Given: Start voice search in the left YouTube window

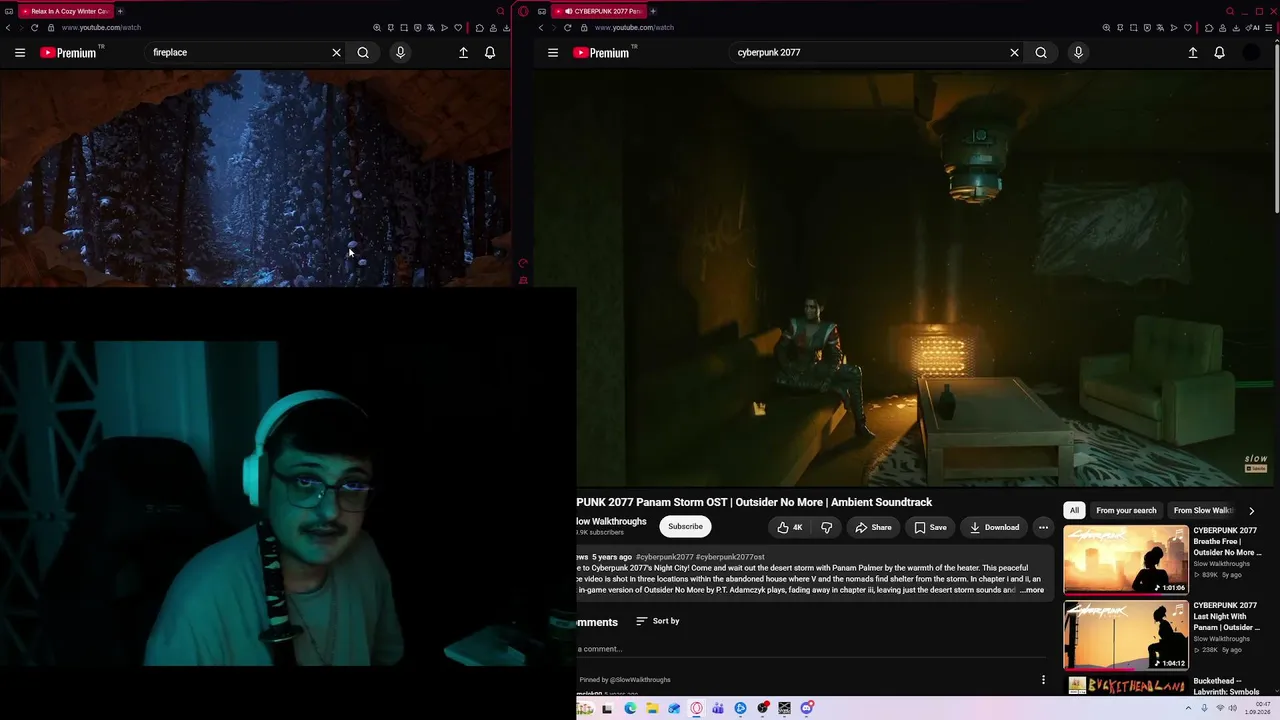Looking at the screenshot, I should tap(400, 52).
